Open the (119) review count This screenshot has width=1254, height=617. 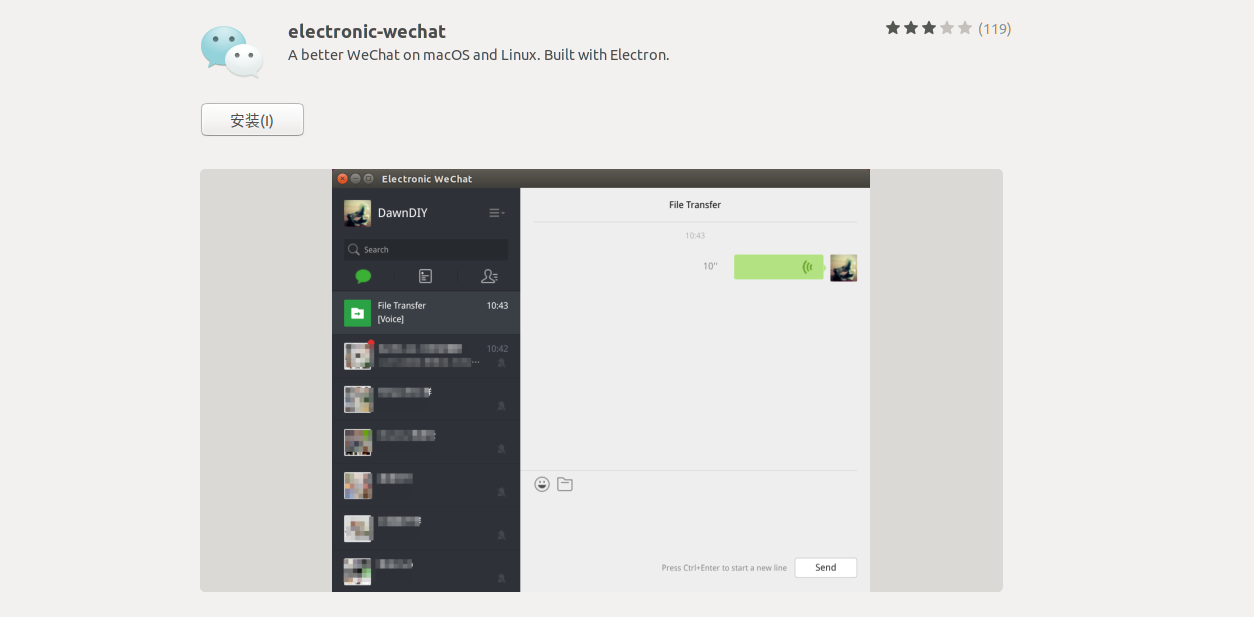tap(995, 28)
